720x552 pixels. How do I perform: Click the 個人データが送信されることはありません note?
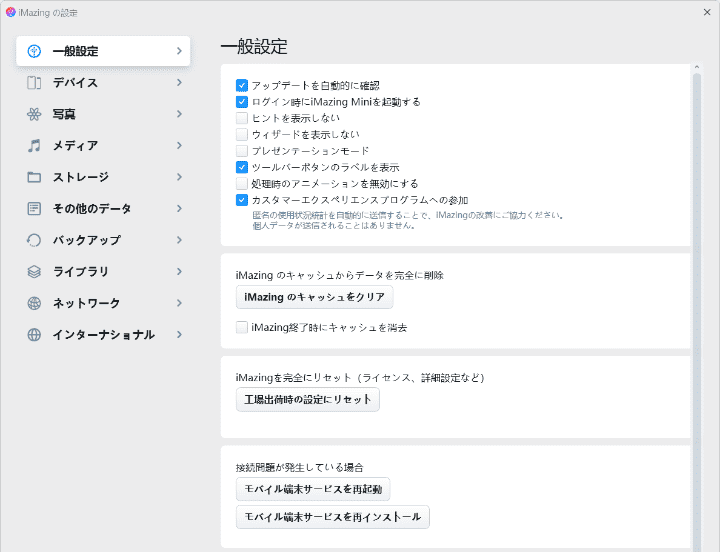point(334,225)
